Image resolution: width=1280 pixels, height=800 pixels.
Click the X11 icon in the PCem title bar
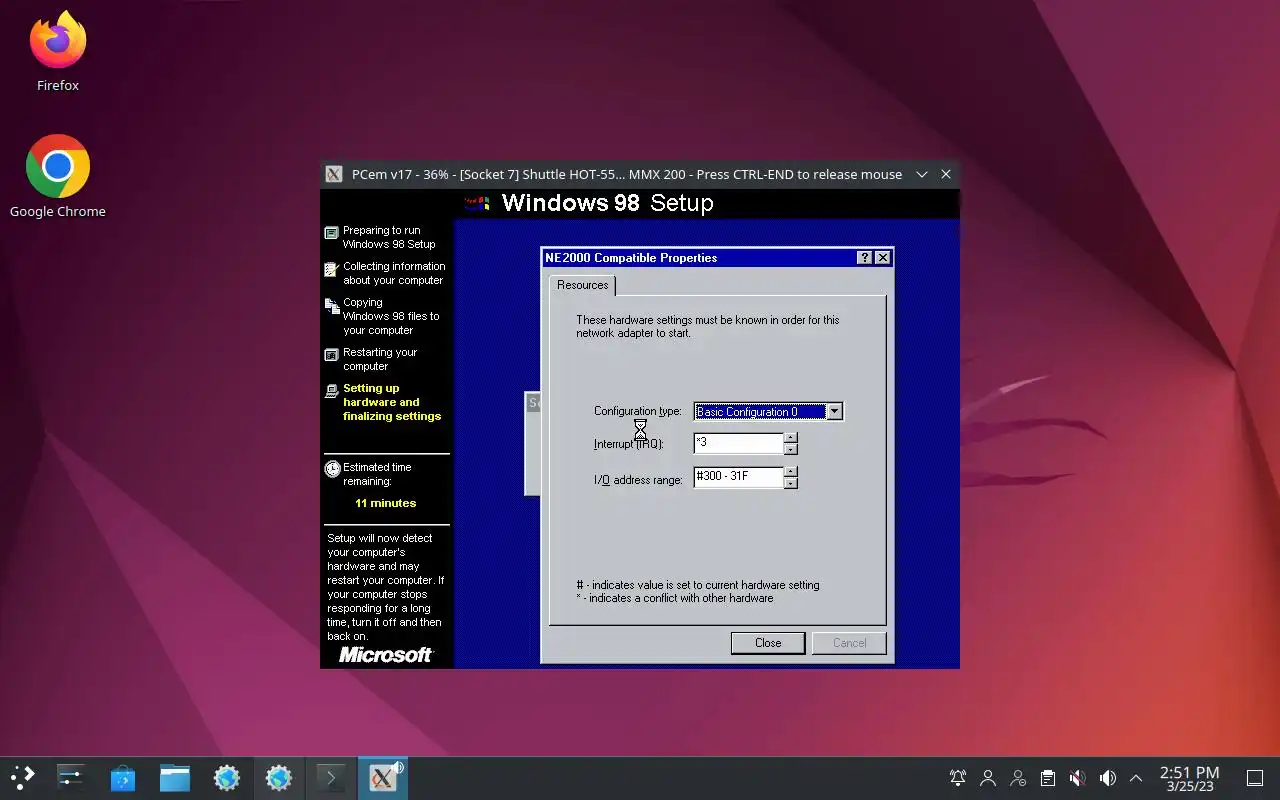click(x=334, y=174)
